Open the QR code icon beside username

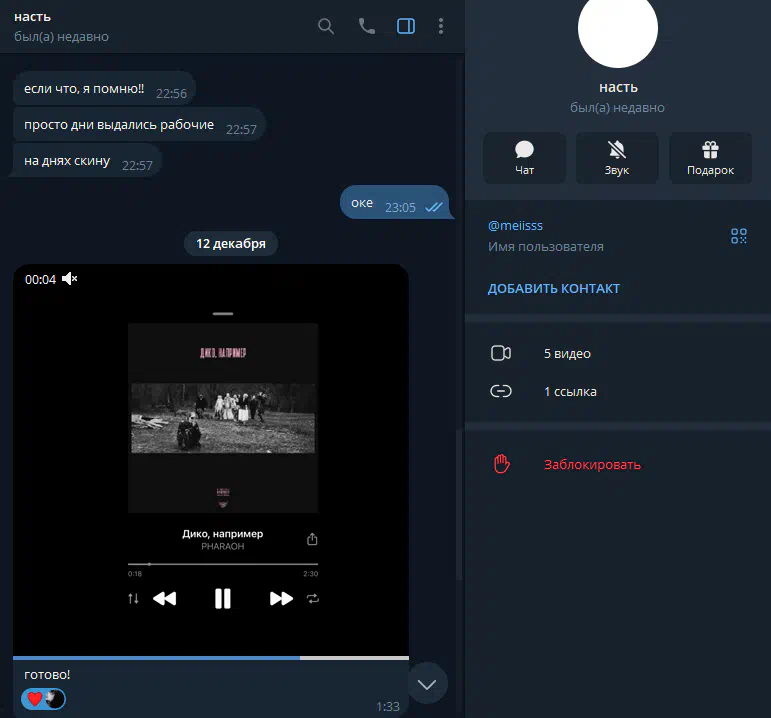739,236
